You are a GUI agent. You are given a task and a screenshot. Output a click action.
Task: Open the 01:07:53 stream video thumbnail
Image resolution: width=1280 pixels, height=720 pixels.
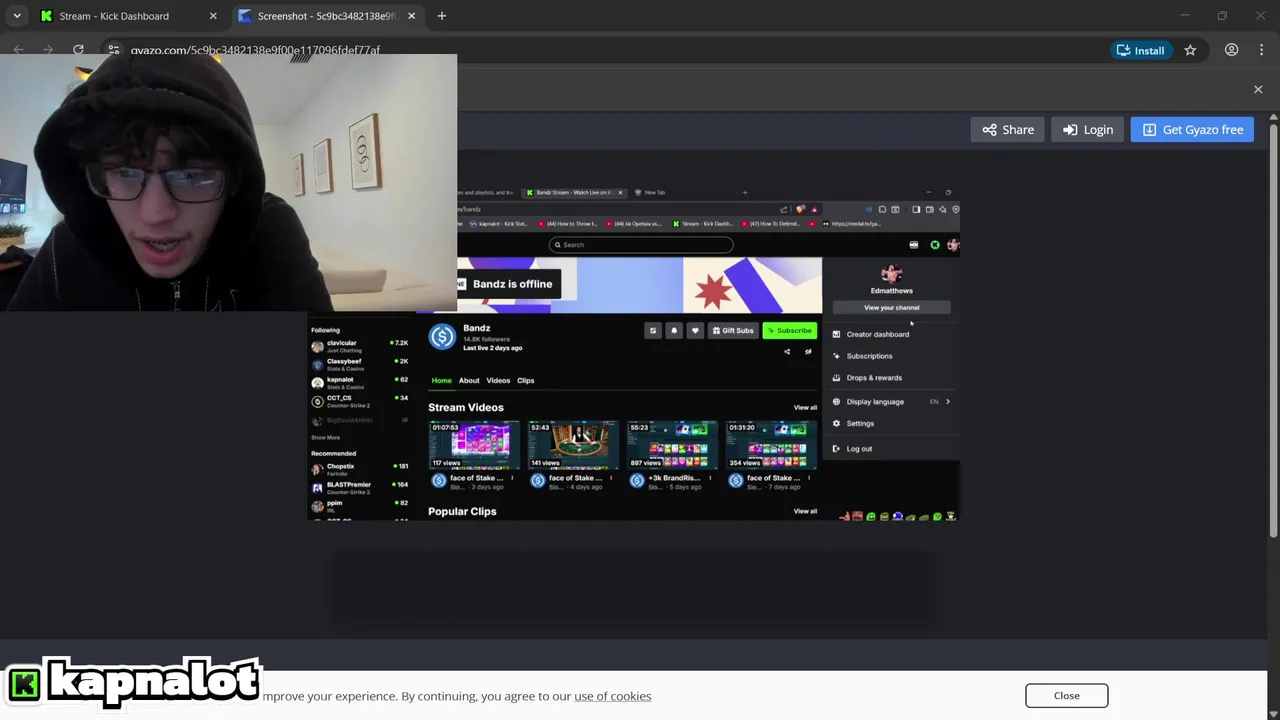[x=474, y=445]
